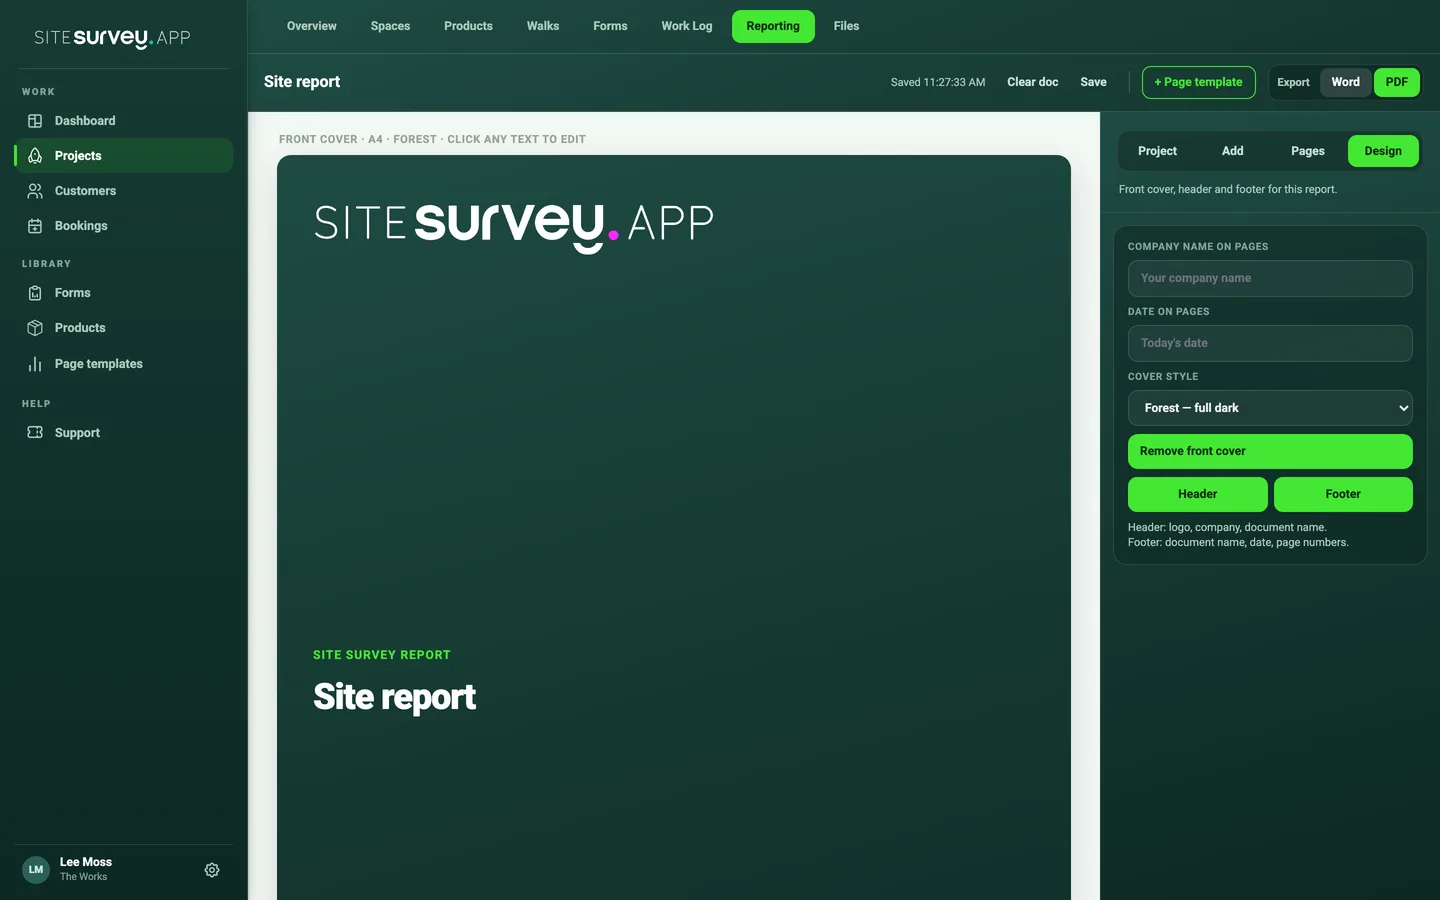Open the Work Log tab
The image size is (1440, 900).
687,26
